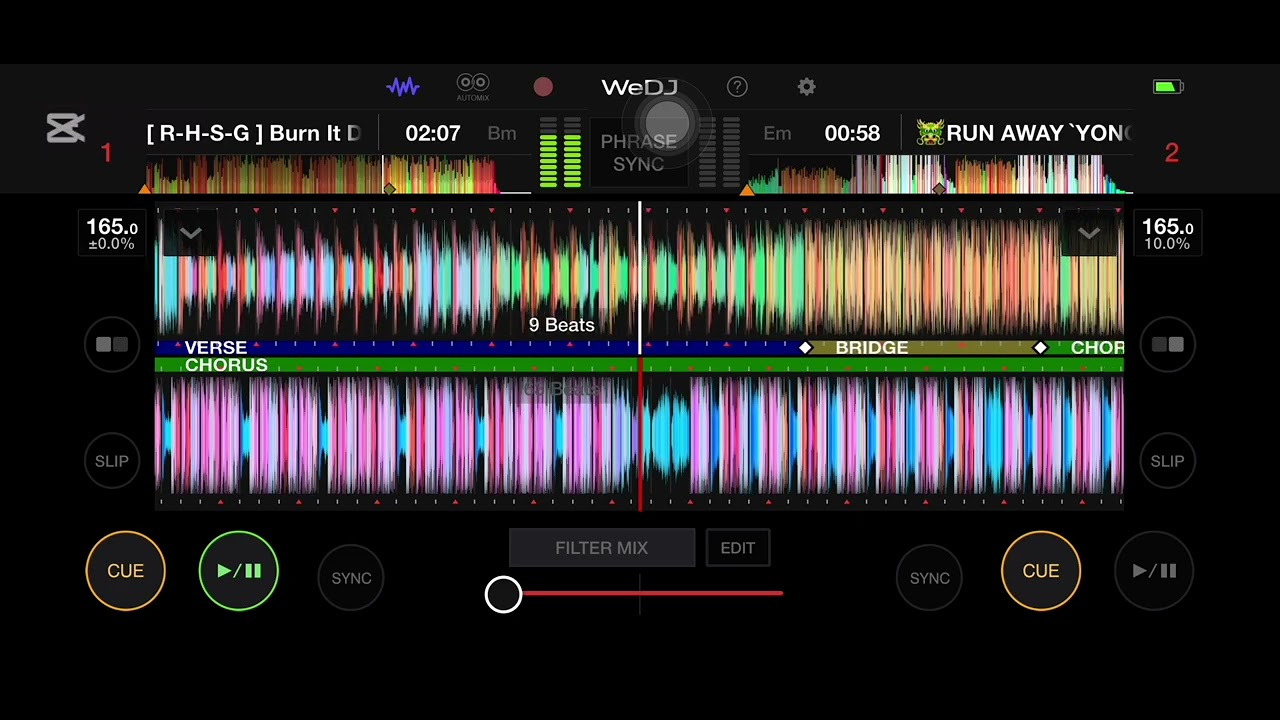Tap deck 2 time 00:58

852,133
